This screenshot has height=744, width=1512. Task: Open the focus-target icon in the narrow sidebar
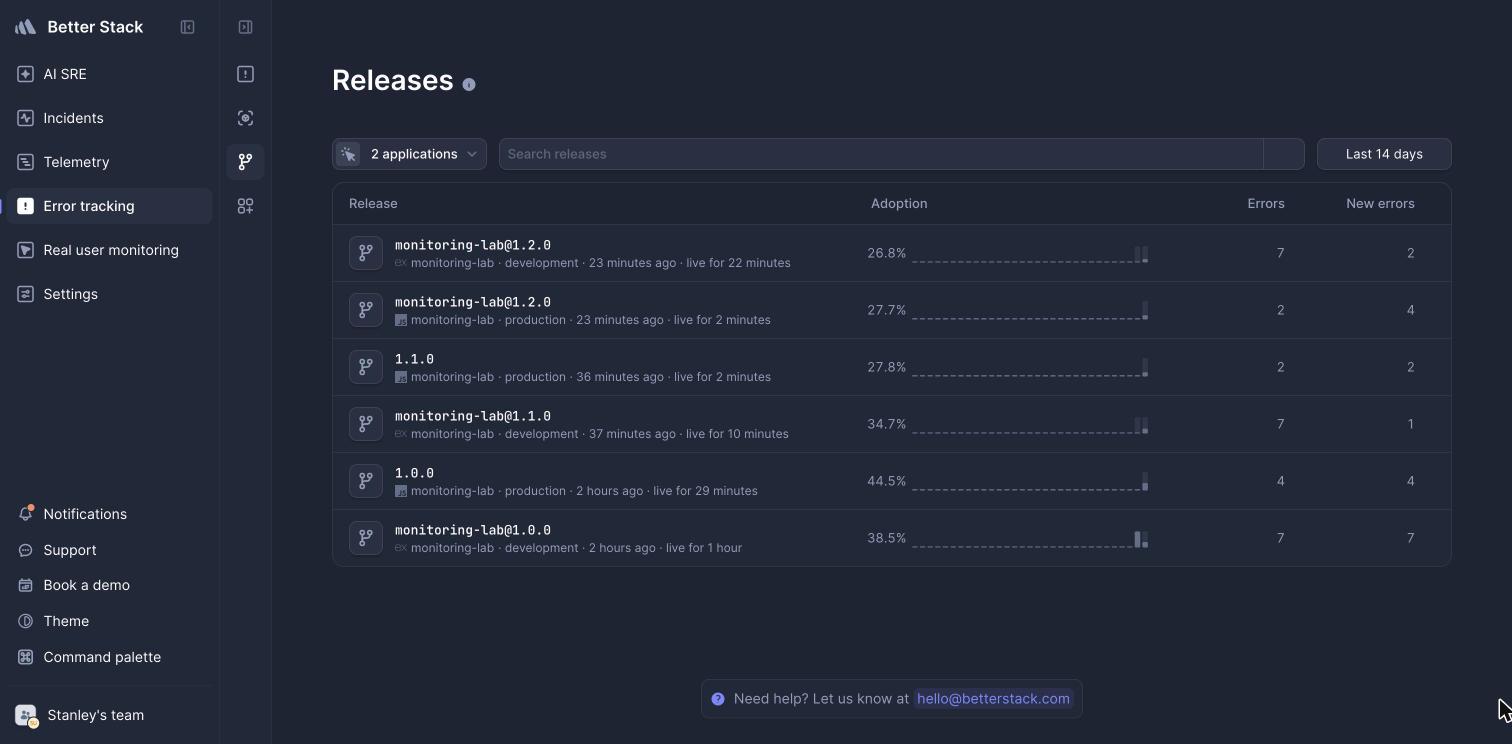coord(245,118)
